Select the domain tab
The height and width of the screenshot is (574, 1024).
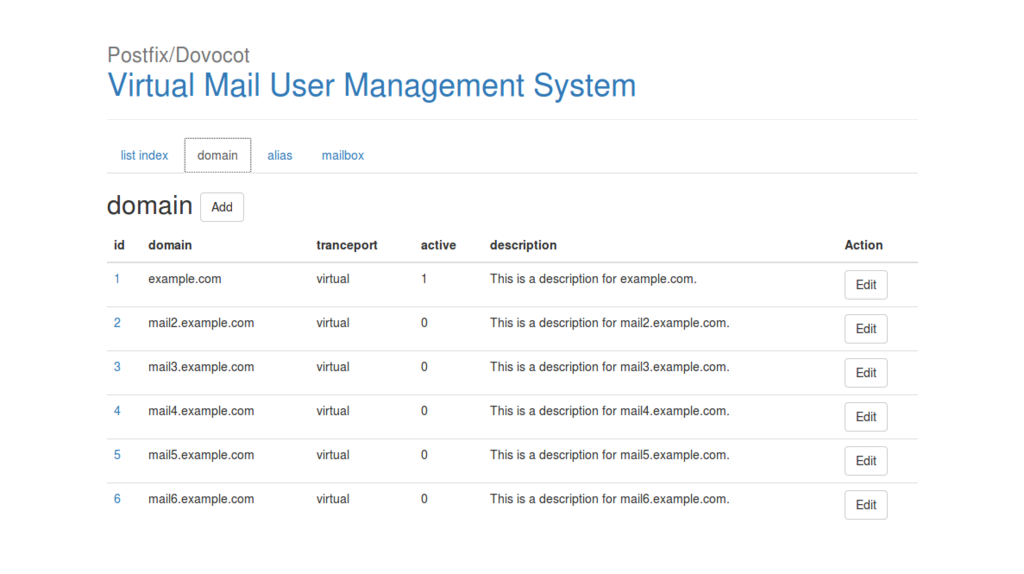[217, 156]
